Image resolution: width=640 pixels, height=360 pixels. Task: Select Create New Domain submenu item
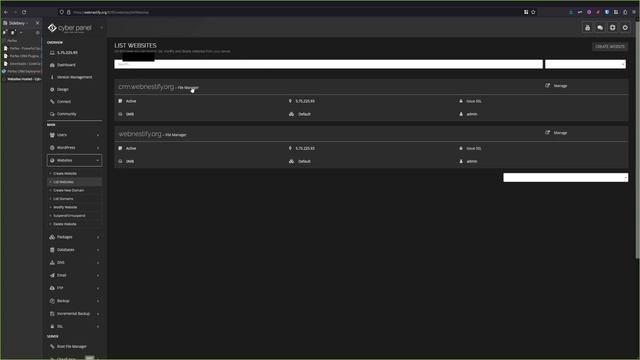coord(68,191)
